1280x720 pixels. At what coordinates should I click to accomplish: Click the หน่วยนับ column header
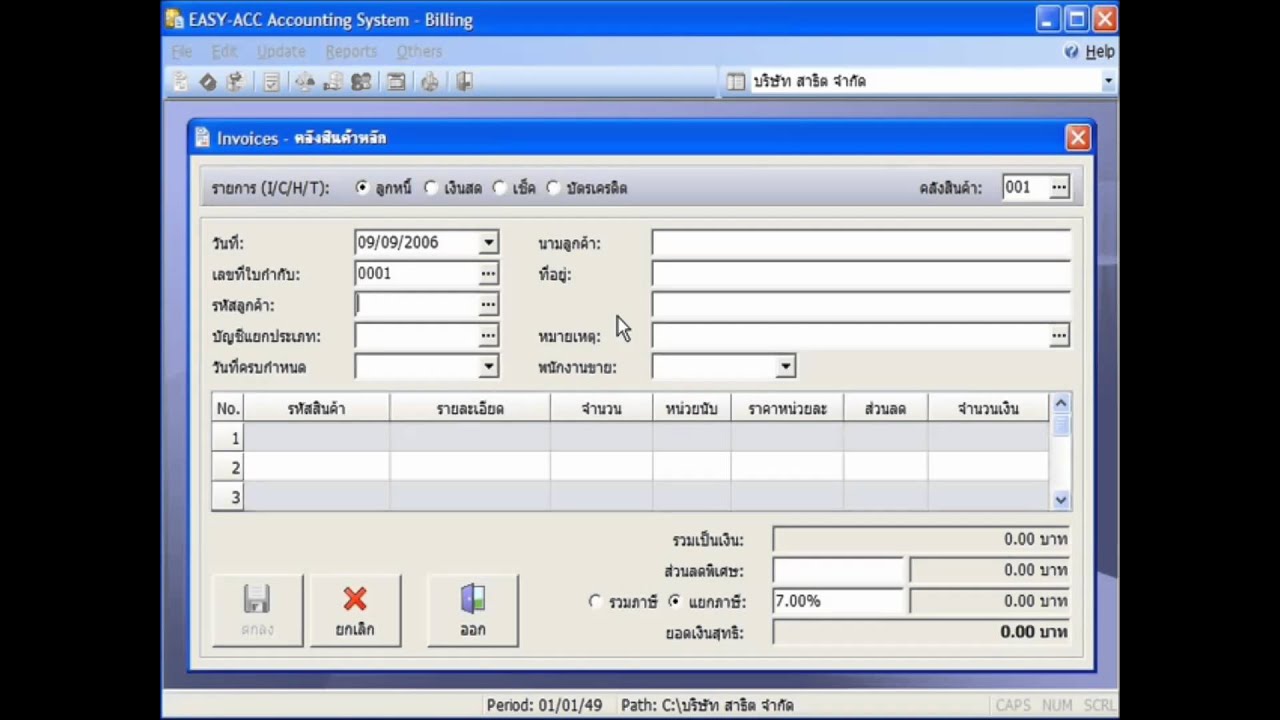pyautogui.click(x=691, y=408)
